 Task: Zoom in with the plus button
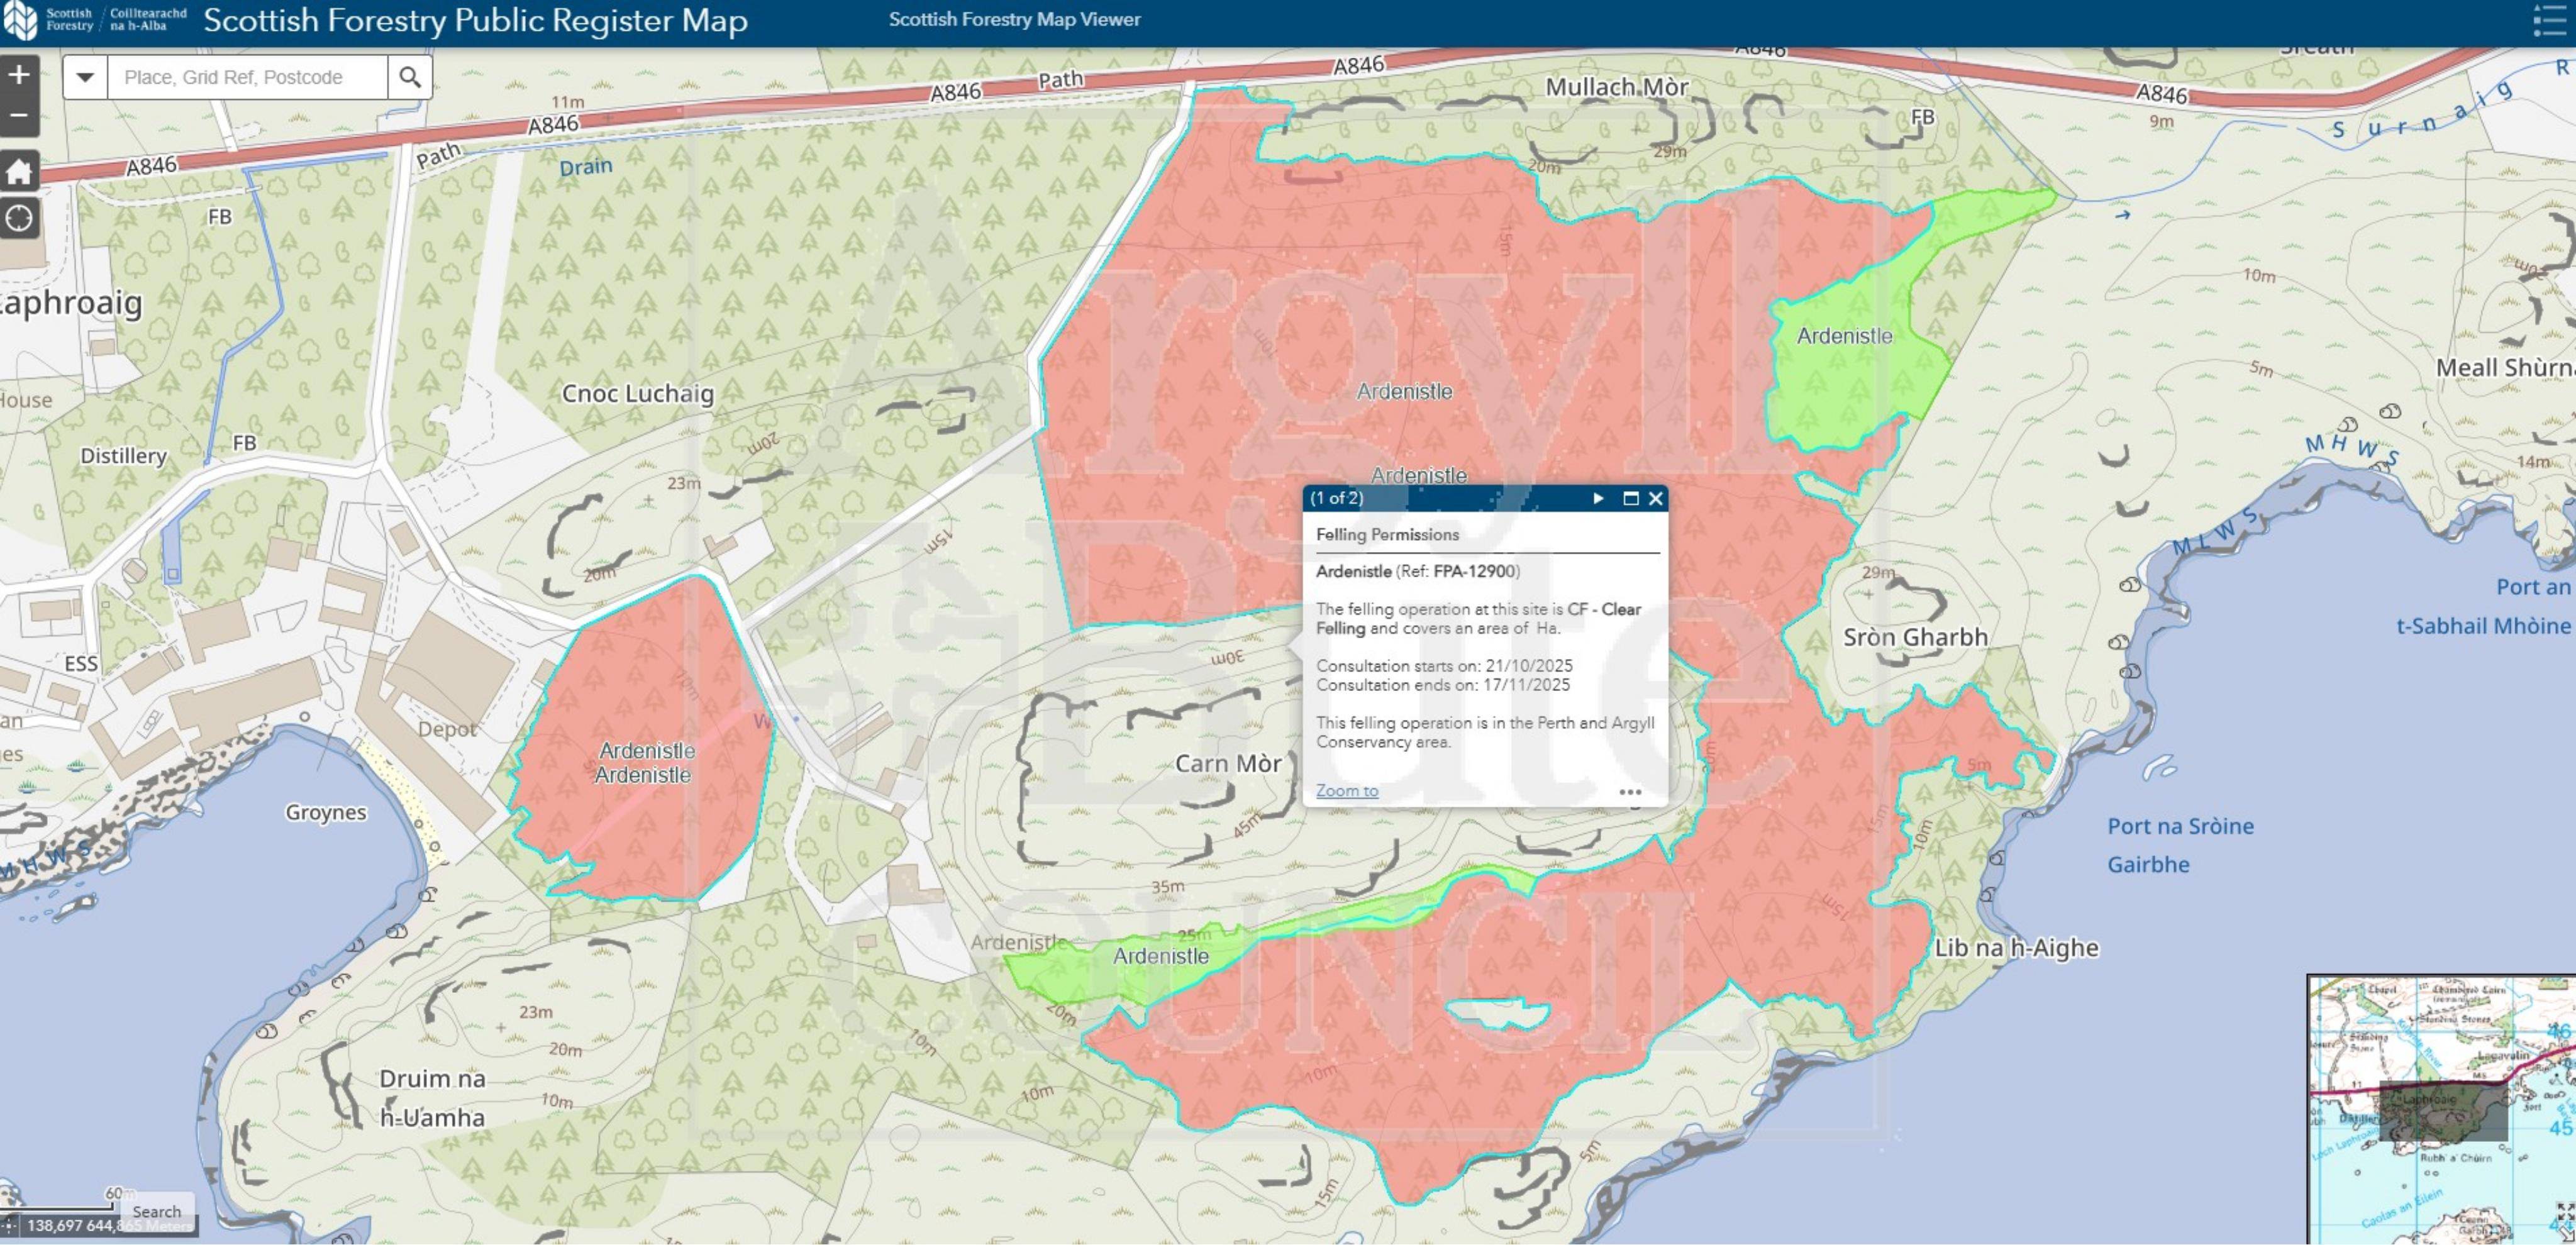coord(19,75)
